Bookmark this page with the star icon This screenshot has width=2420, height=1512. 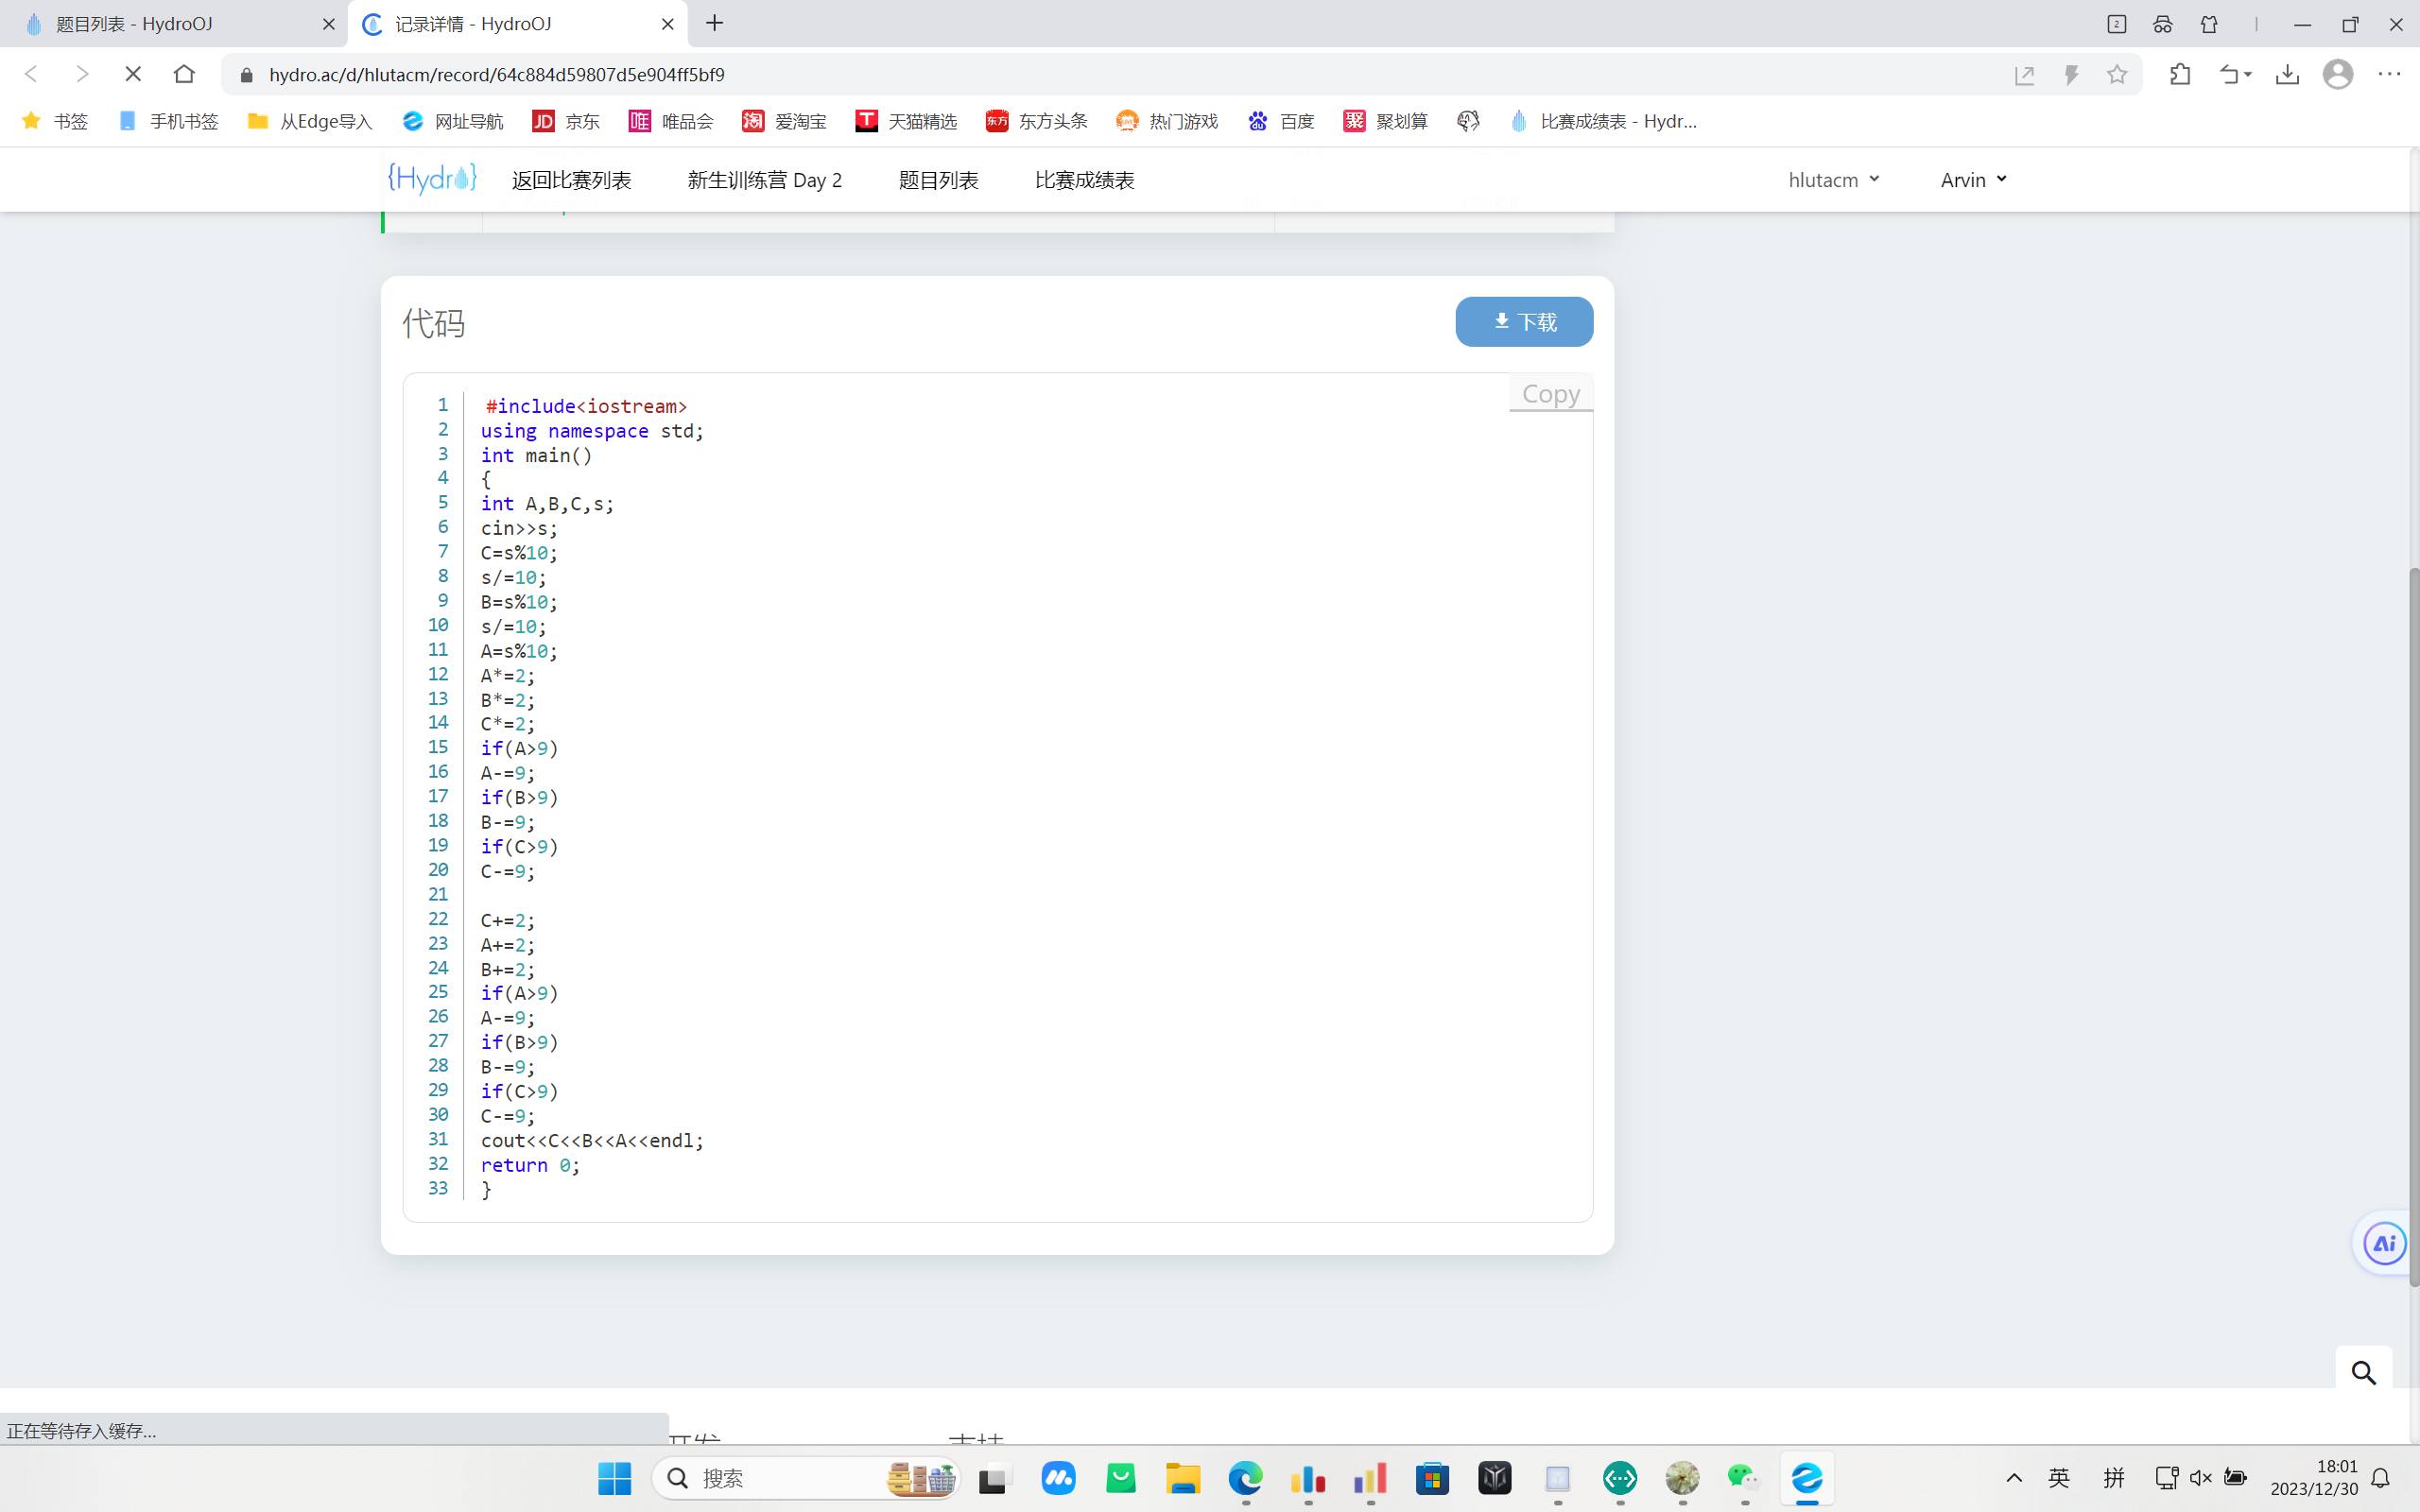2116,74
